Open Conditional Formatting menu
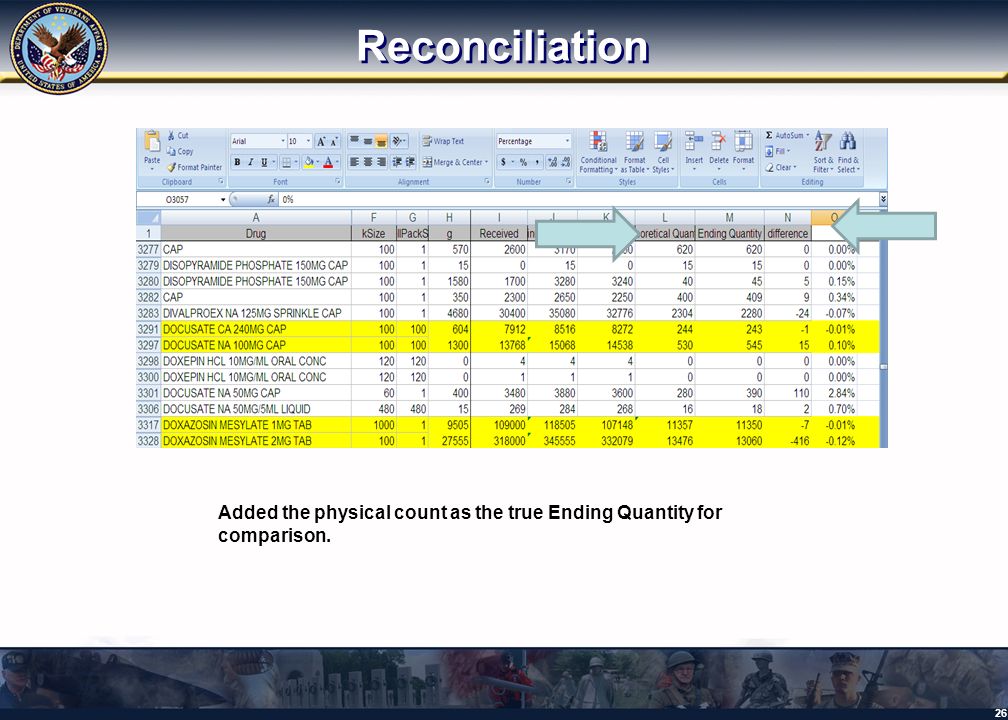Image resolution: width=1008 pixels, height=720 pixels. coord(598,152)
